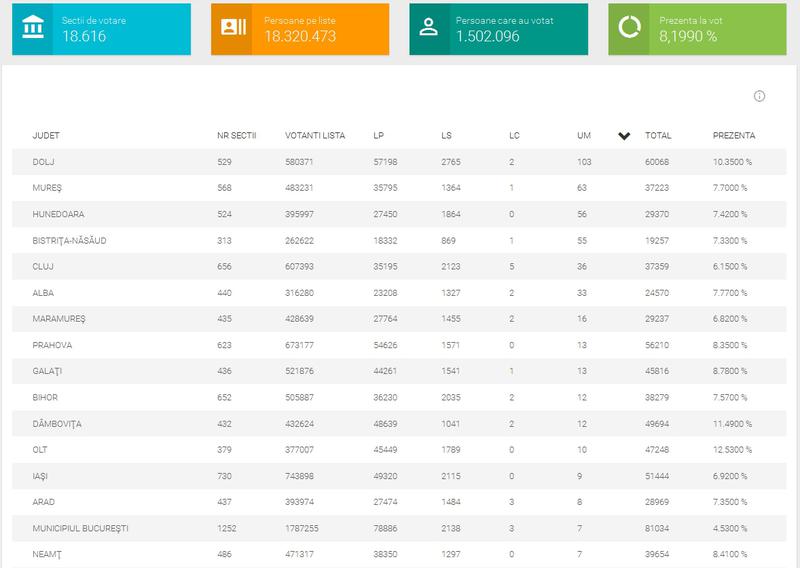Toggle the sort arrow next to UM column
Image resolution: width=800 pixels, height=568 pixels.
tap(624, 136)
